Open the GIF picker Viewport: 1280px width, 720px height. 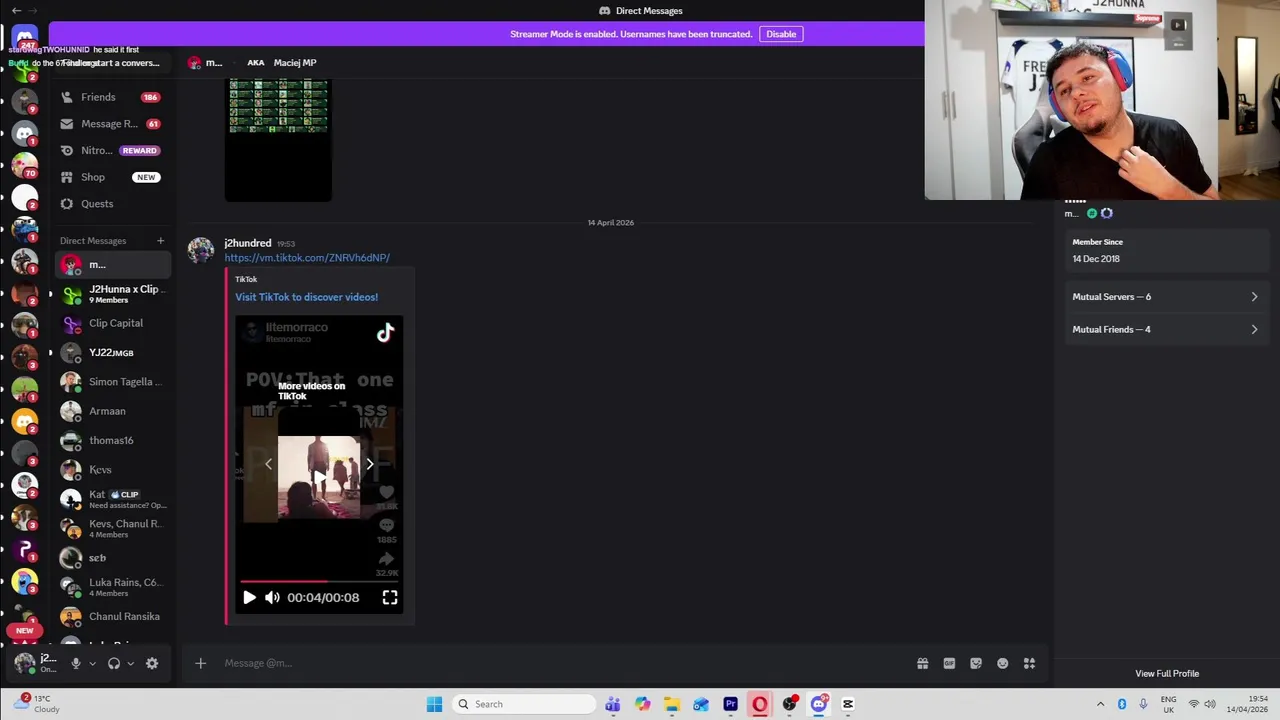click(x=949, y=663)
